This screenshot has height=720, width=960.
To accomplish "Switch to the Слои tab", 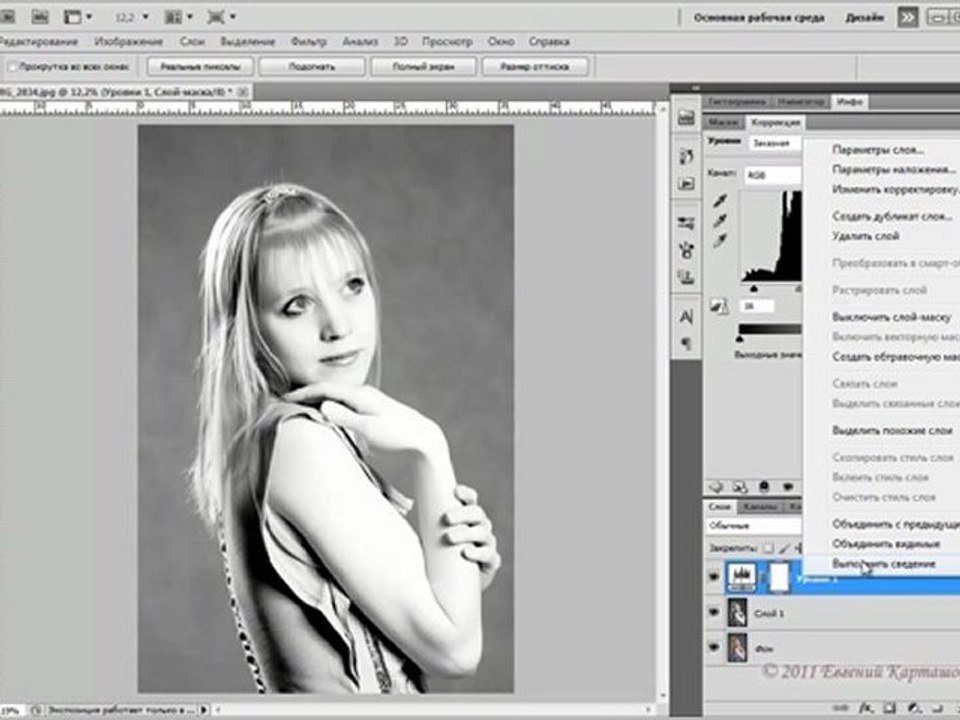I will coord(719,507).
